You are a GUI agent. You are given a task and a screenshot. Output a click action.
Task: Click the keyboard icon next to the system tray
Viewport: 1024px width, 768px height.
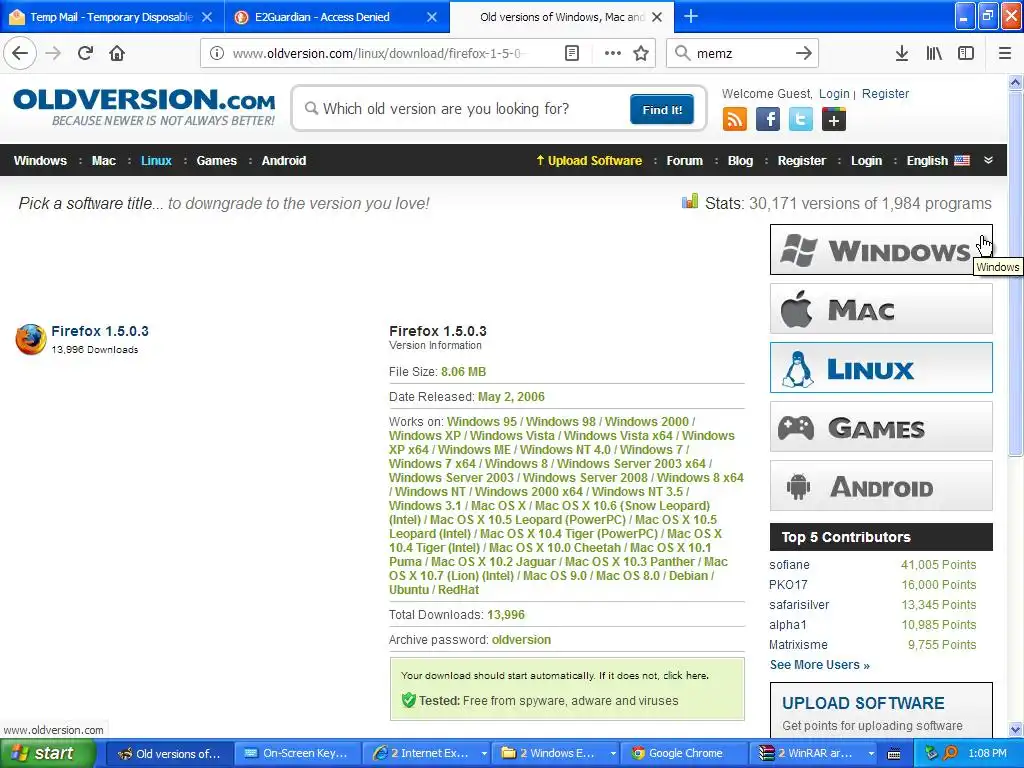(x=894, y=754)
